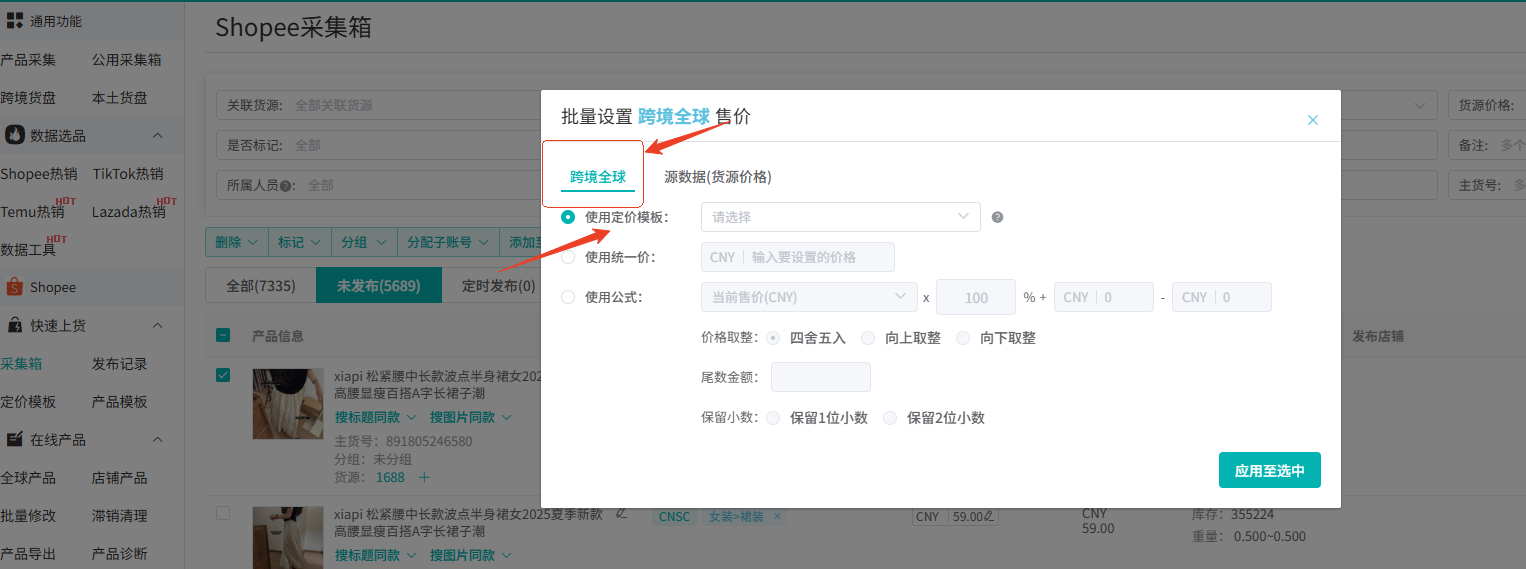Open 产品模板 in sidebar menu
This screenshot has width=1526, height=569.
click(x=120, y=402)
